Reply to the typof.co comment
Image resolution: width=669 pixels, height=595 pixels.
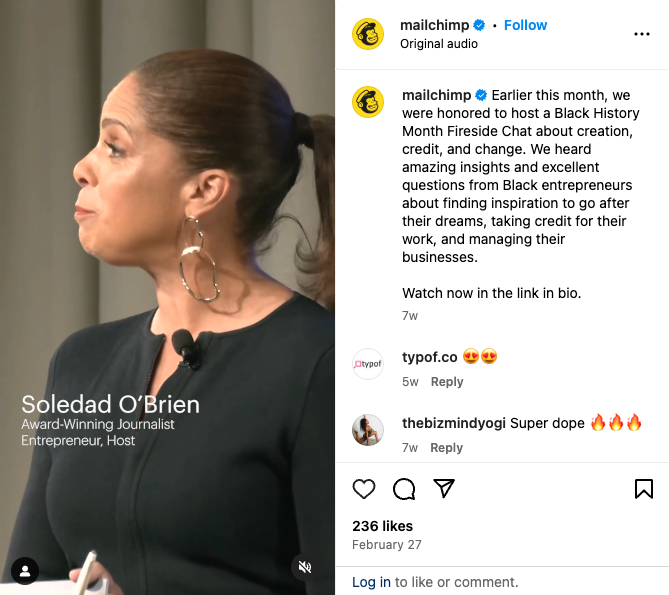(x=447, y=382)
